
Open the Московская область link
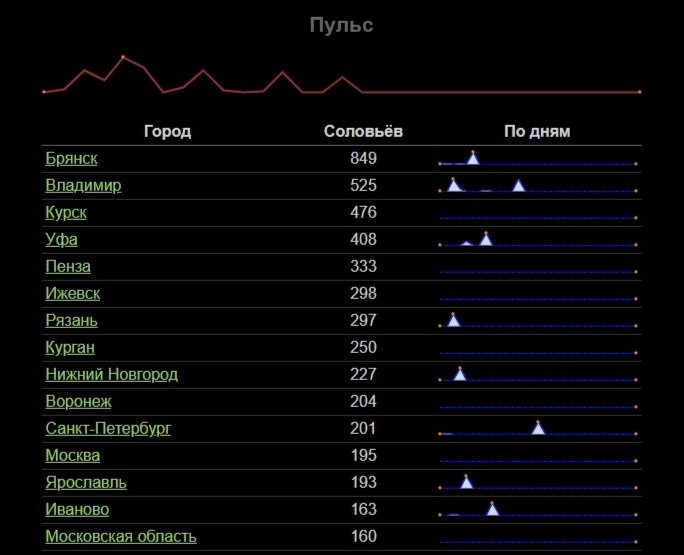coord(120,537)
